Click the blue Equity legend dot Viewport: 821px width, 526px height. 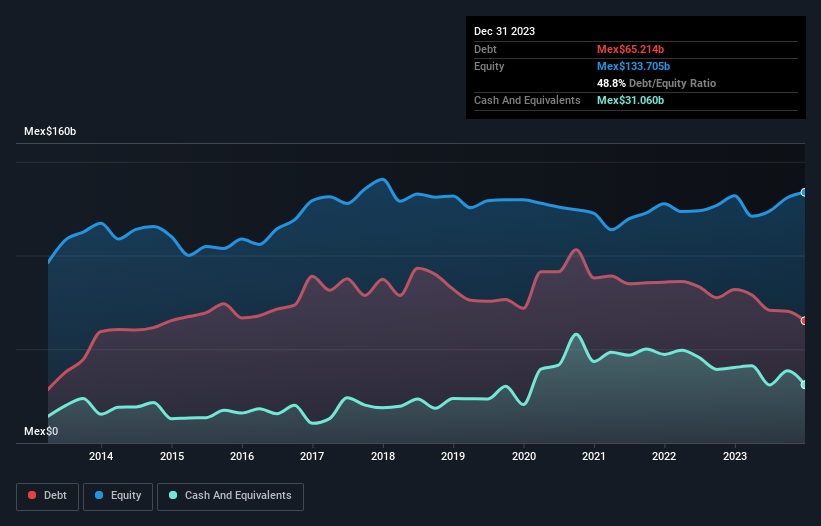pyautogui.click(x=99, y=495)
